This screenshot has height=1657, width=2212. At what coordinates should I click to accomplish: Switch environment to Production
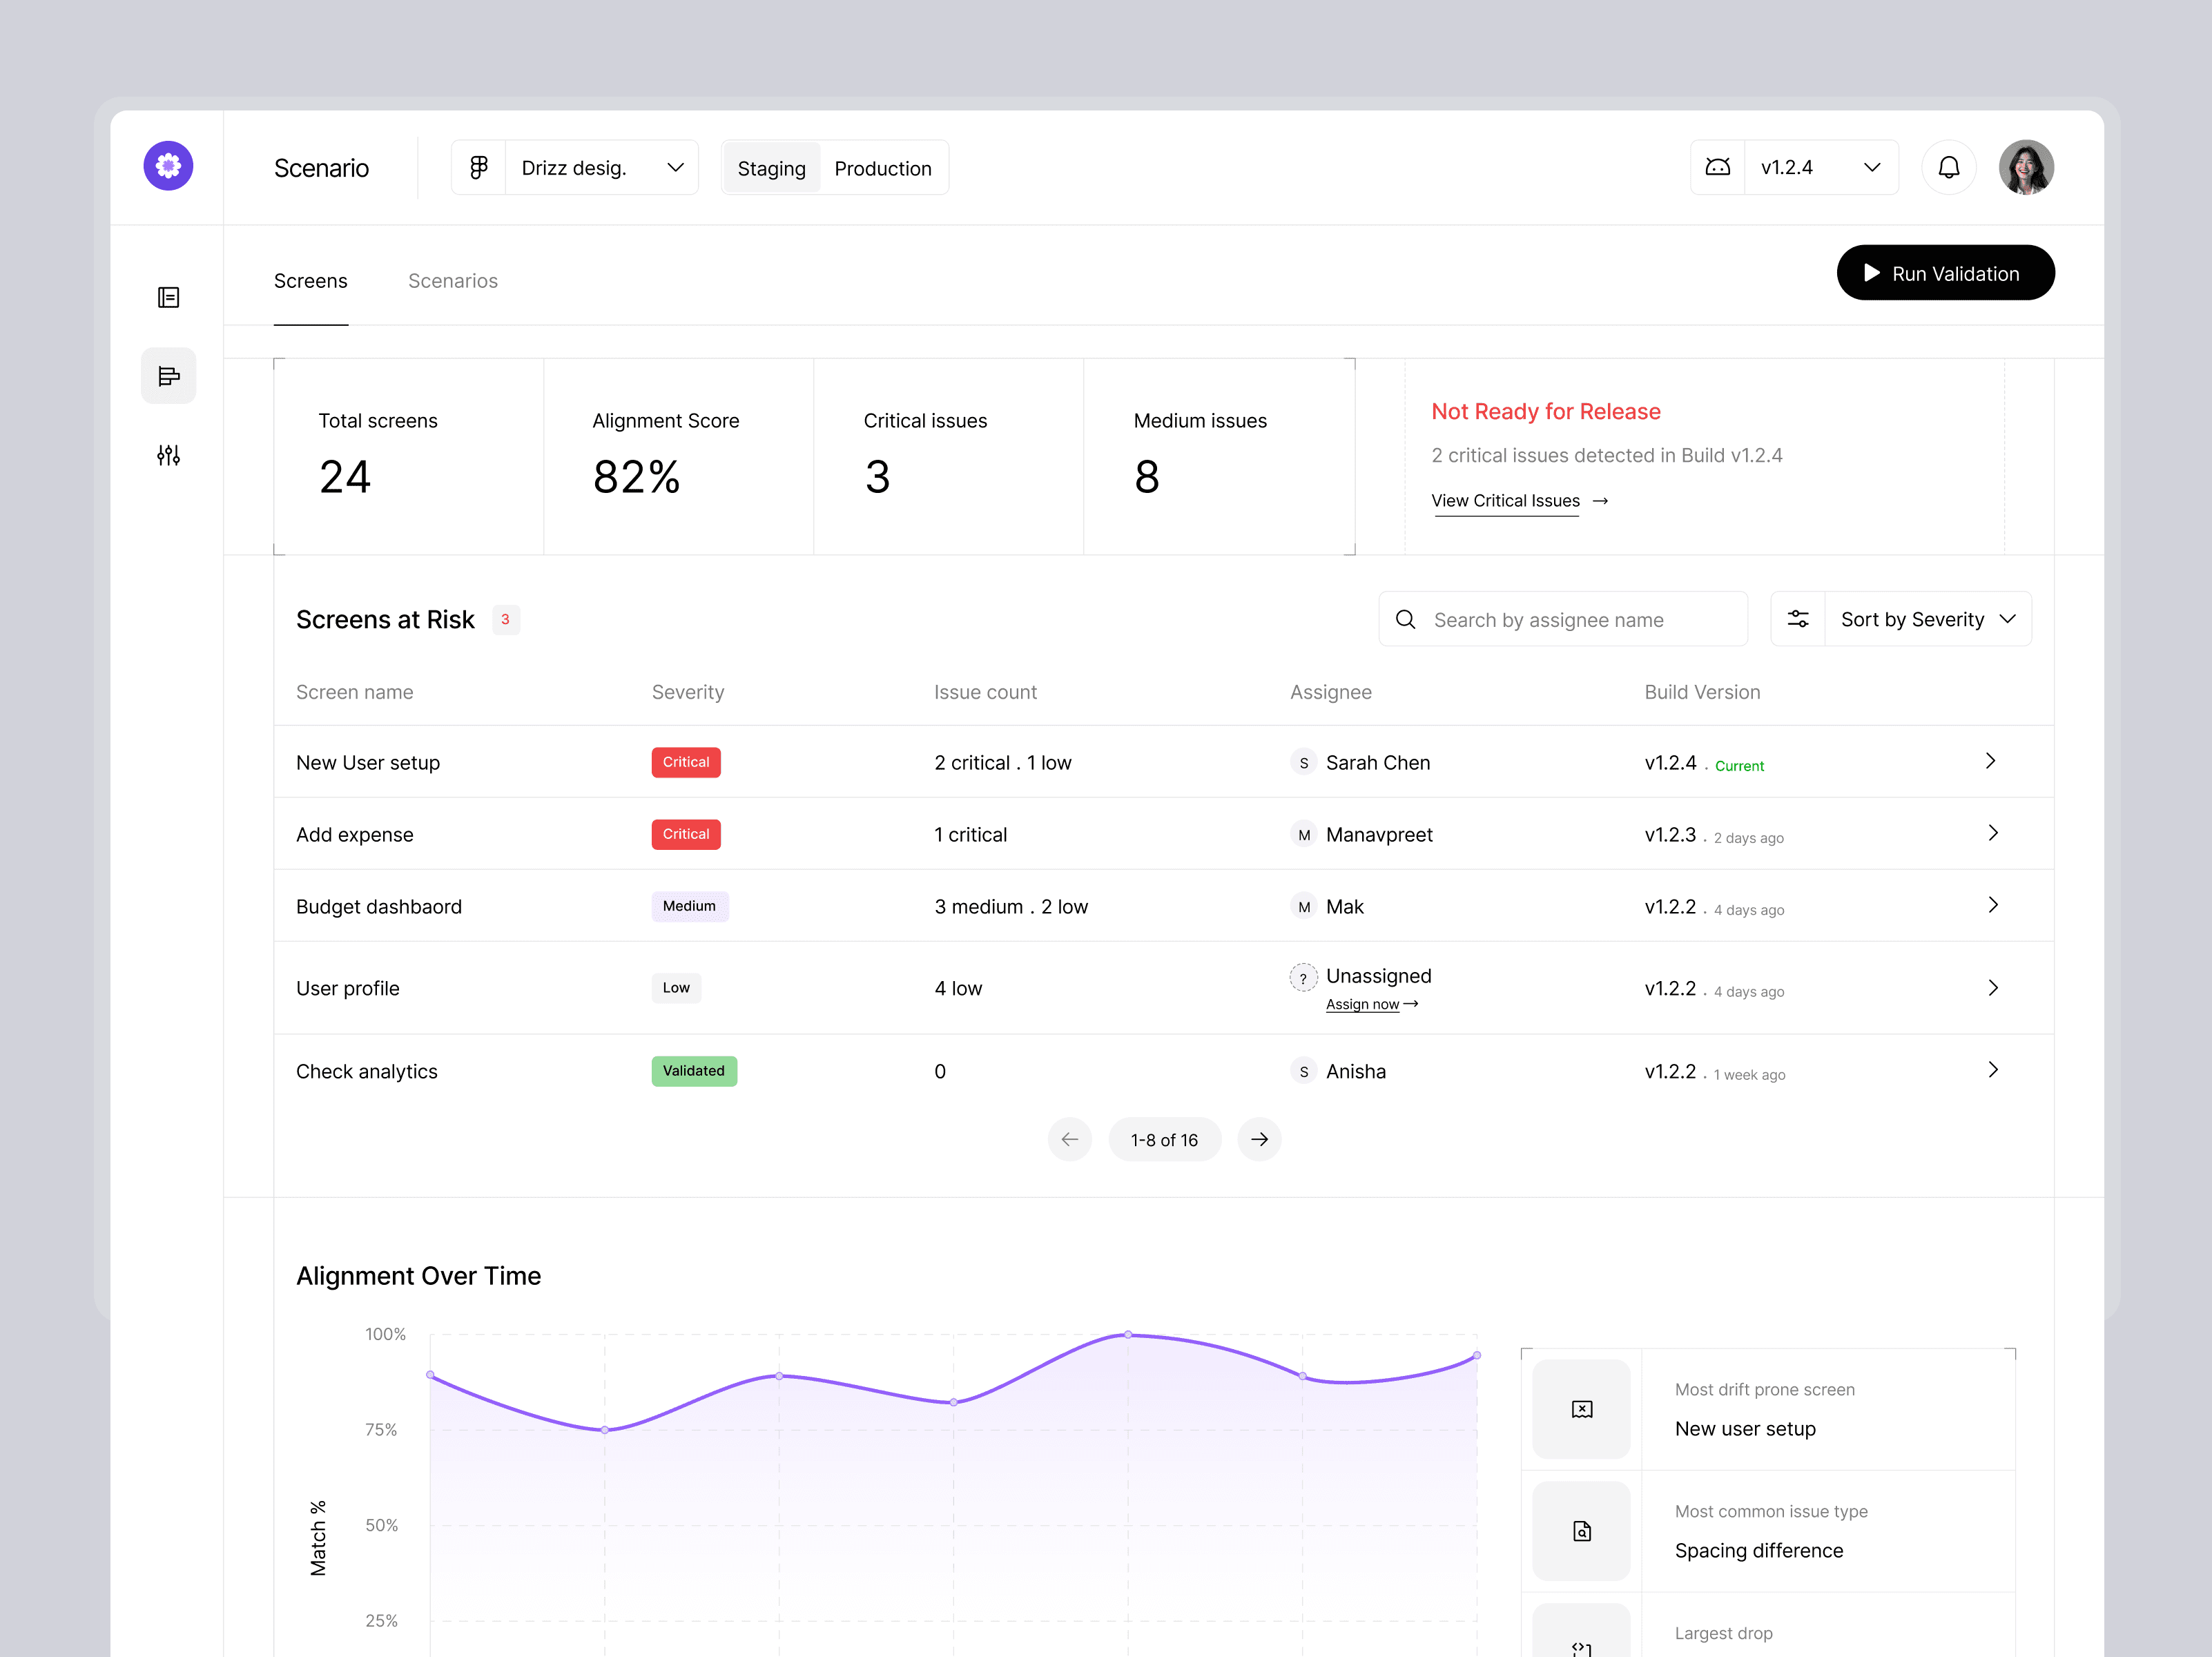(x=882, y=168)
